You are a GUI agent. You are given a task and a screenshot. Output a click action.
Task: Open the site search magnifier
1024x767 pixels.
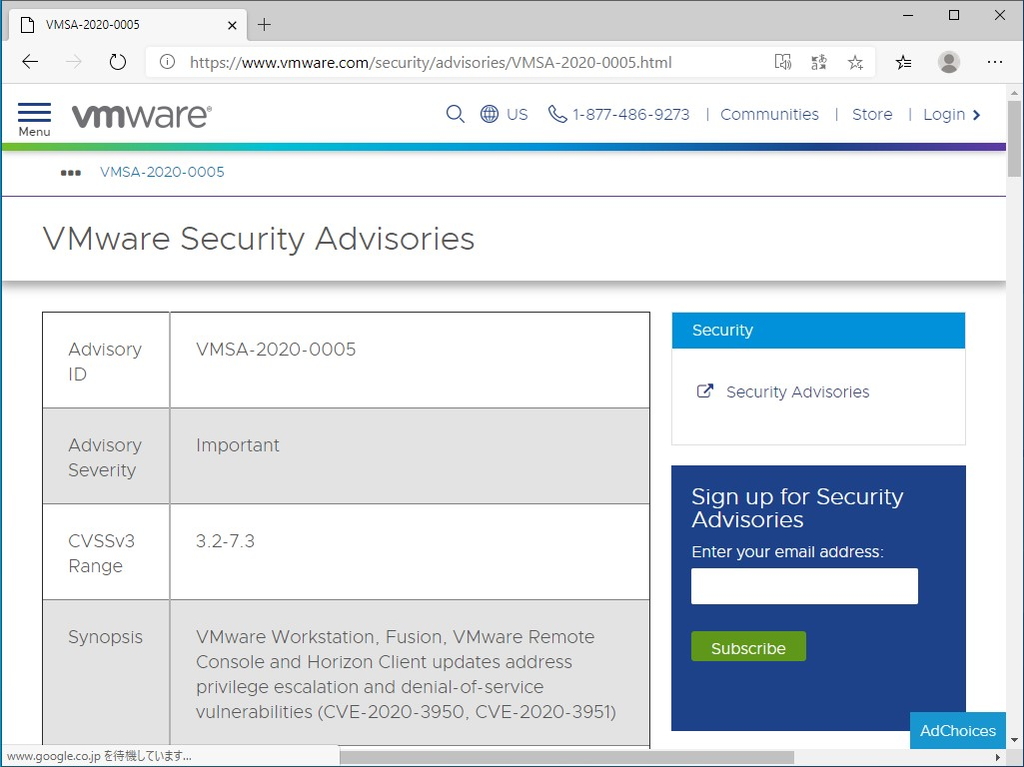455,114
